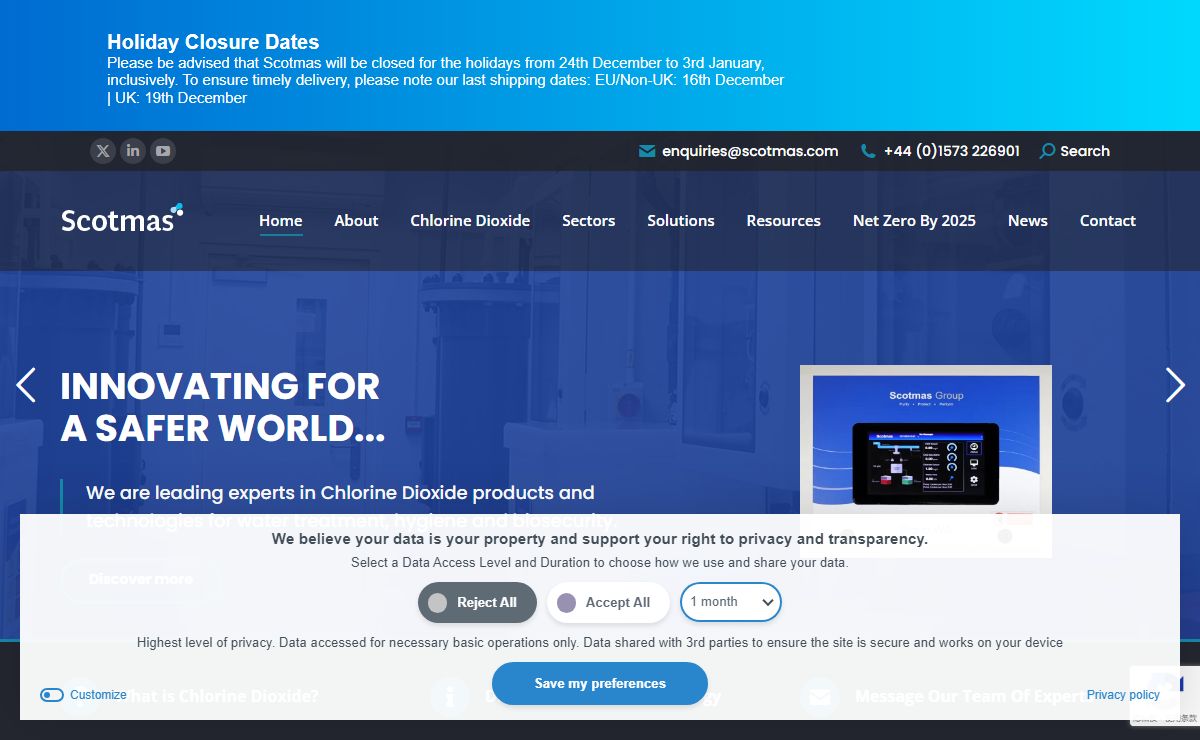Click Save my preferences button

point(600,683)
